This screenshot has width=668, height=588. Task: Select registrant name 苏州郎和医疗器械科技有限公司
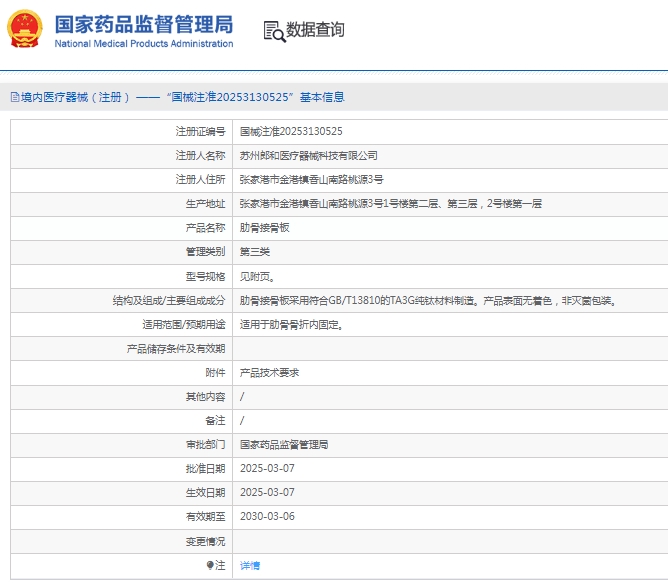click(308, 156)
